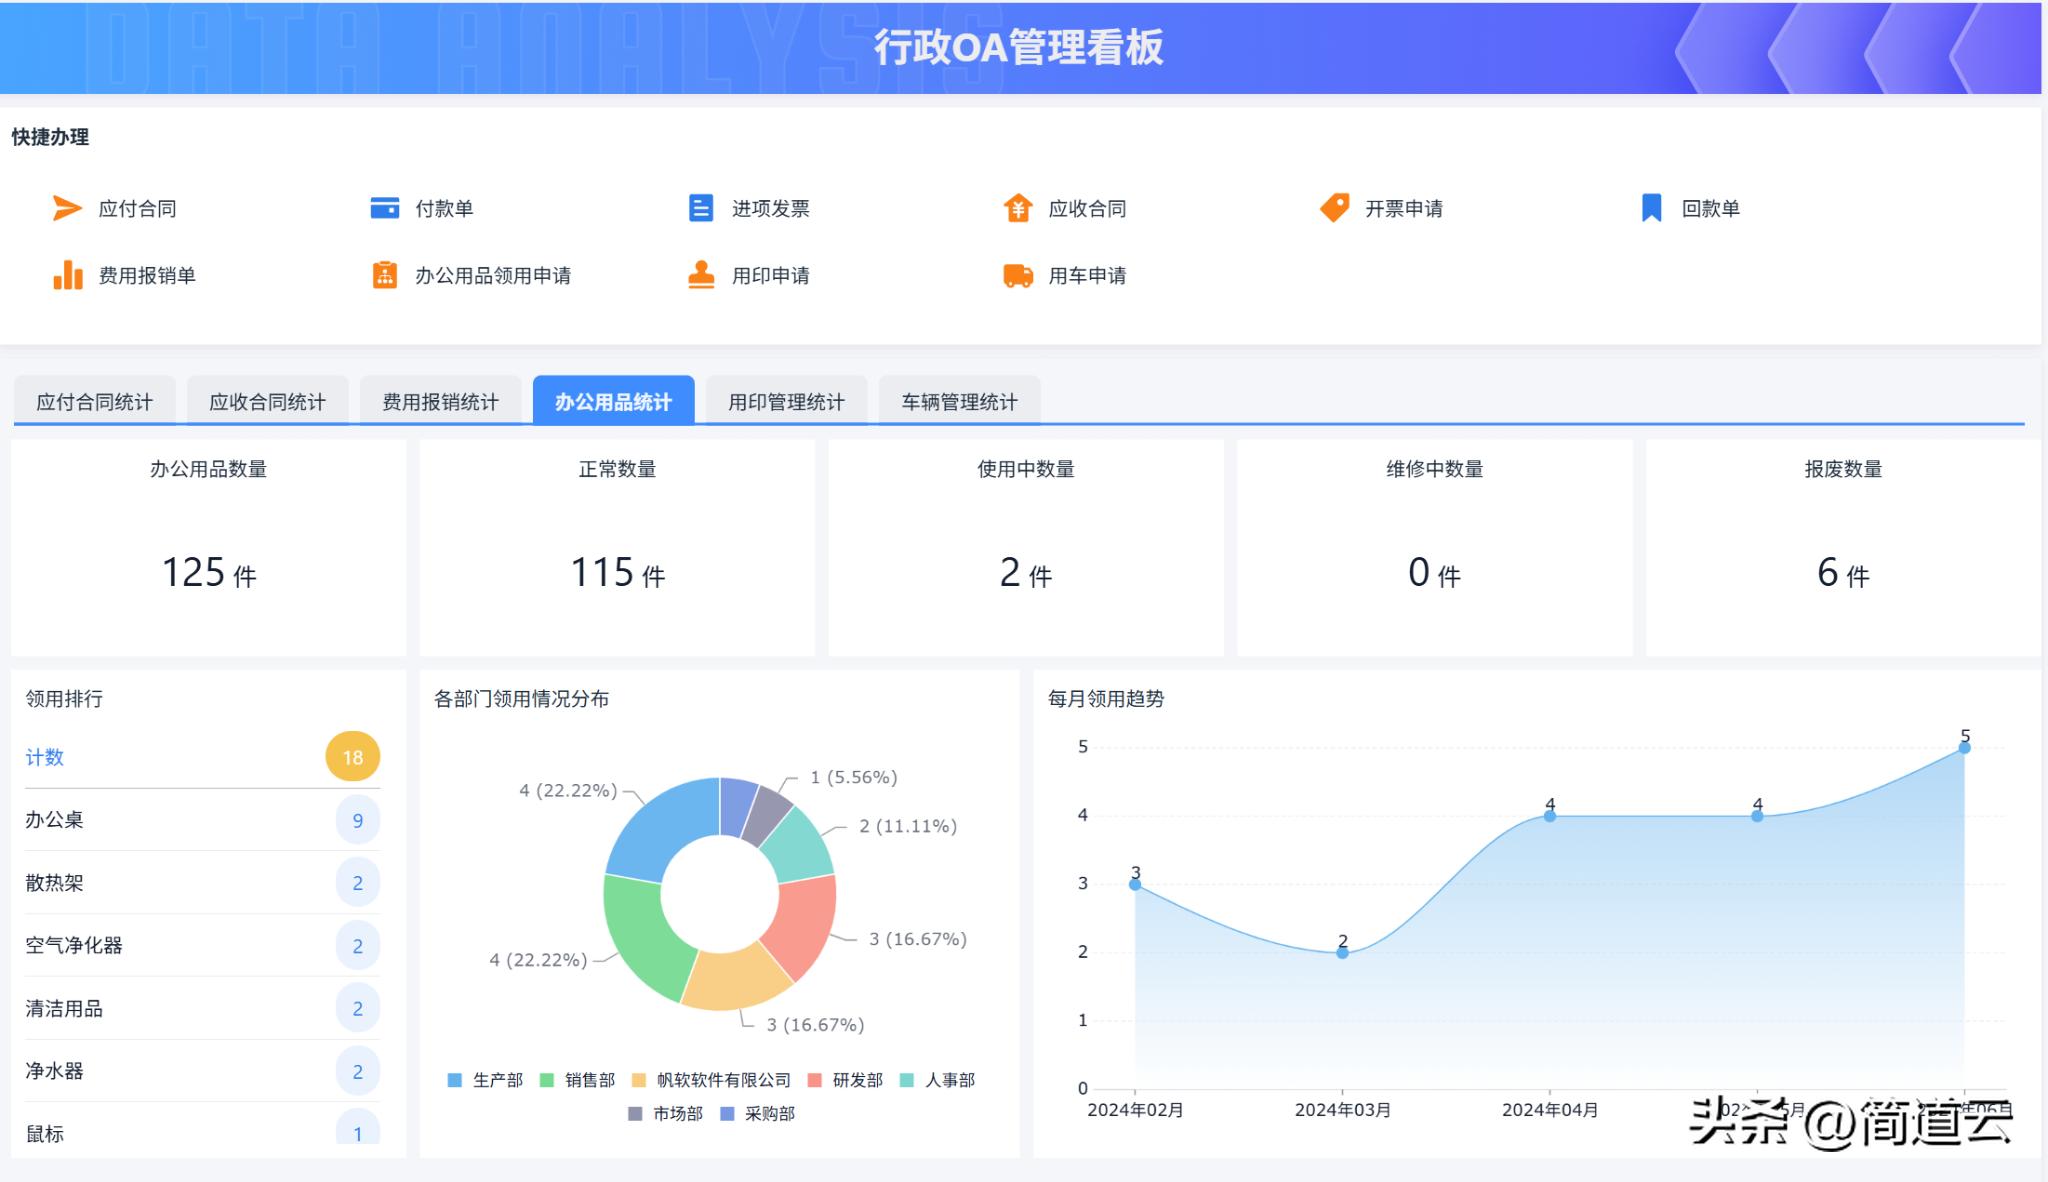Open the 费用报销单 shortcut link
The height and width of the screenshot is (1182, 2048).
(x=147, y=275)
